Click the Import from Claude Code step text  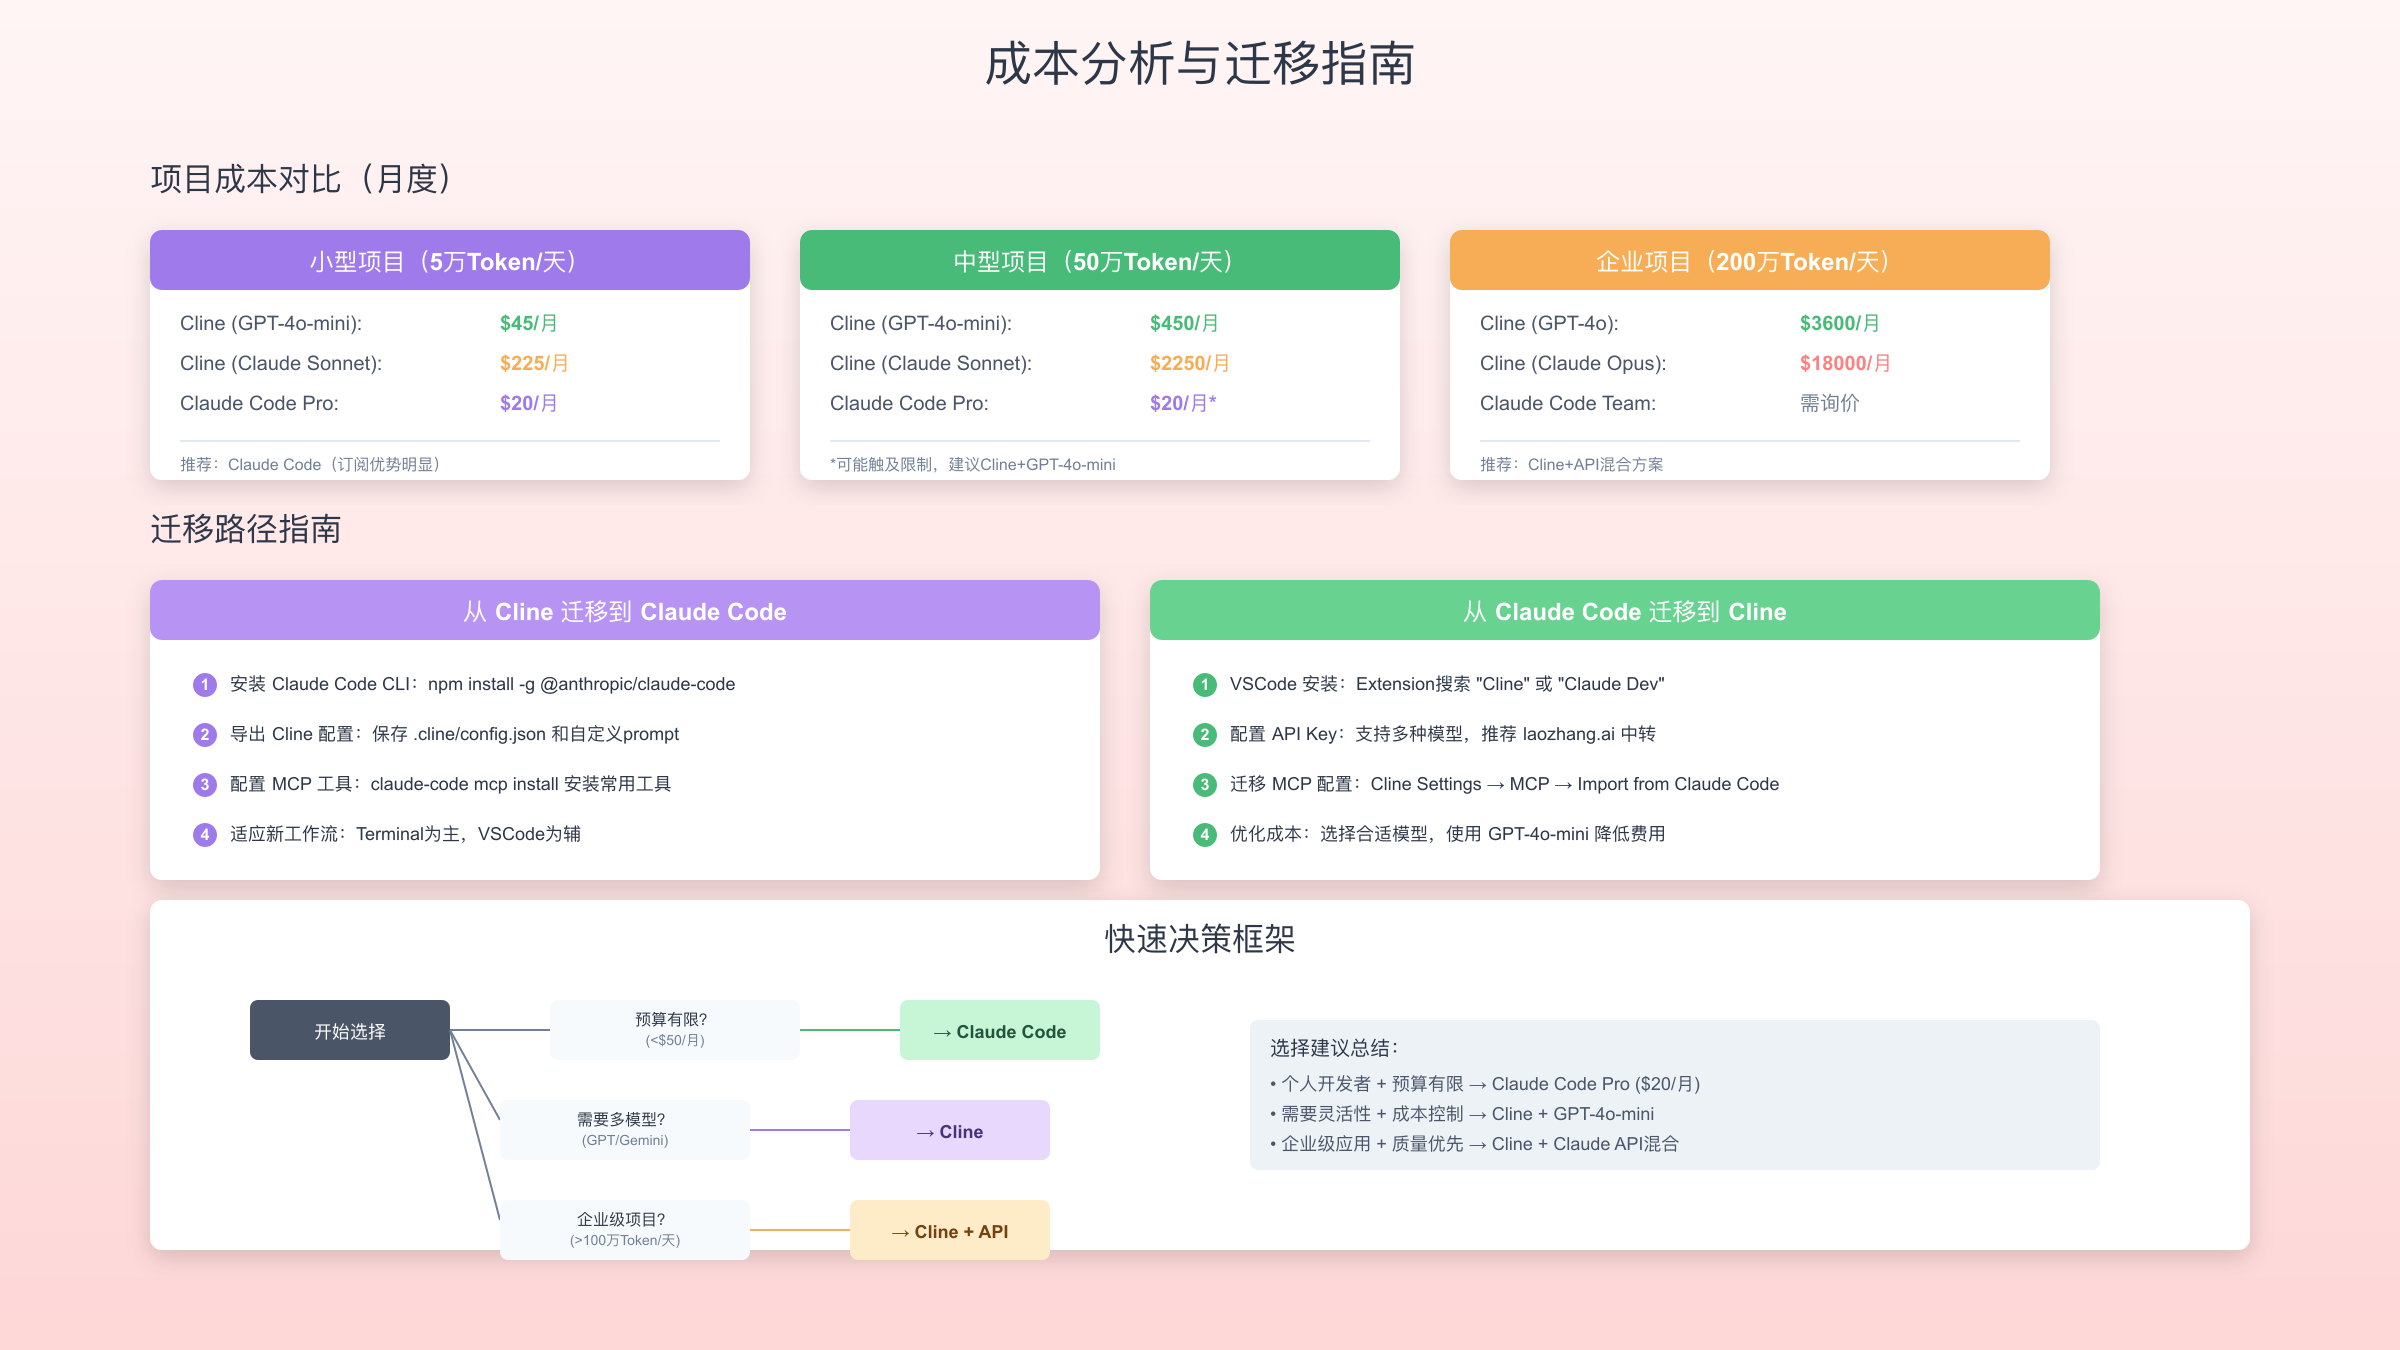pos(1505,784)
